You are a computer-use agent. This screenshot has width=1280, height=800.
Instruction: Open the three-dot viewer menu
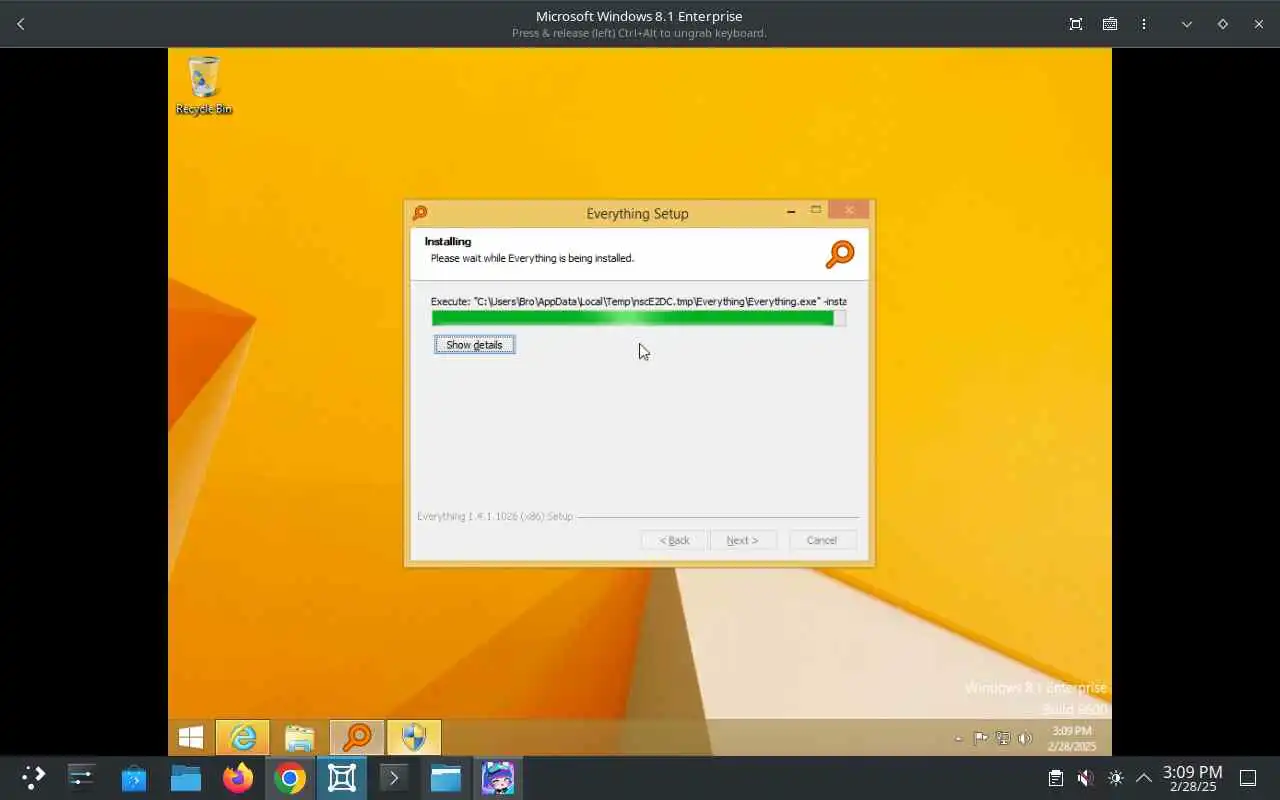[x=1144, y=24]
